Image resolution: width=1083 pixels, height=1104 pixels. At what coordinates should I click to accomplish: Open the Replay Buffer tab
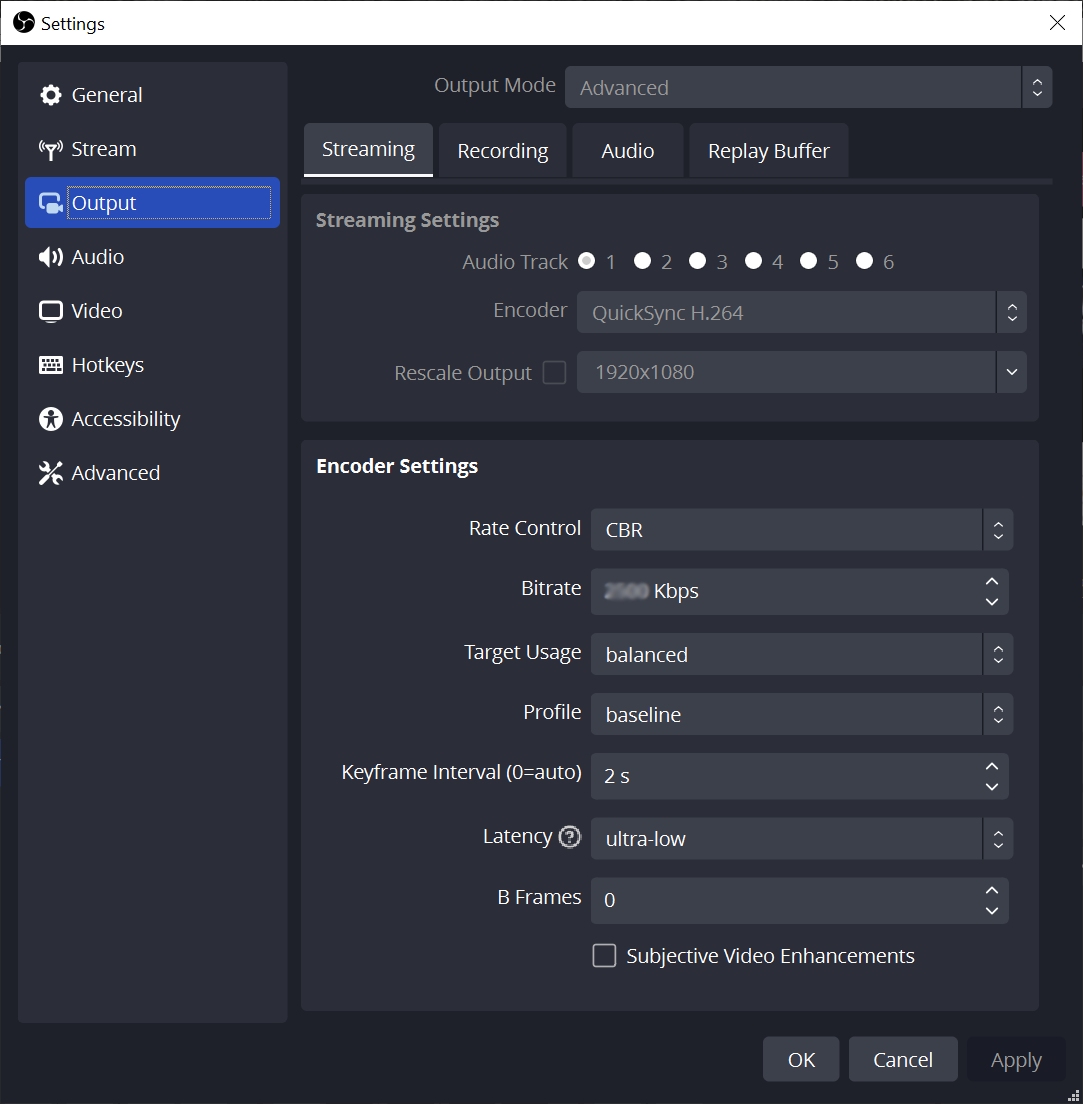(768, 150)
